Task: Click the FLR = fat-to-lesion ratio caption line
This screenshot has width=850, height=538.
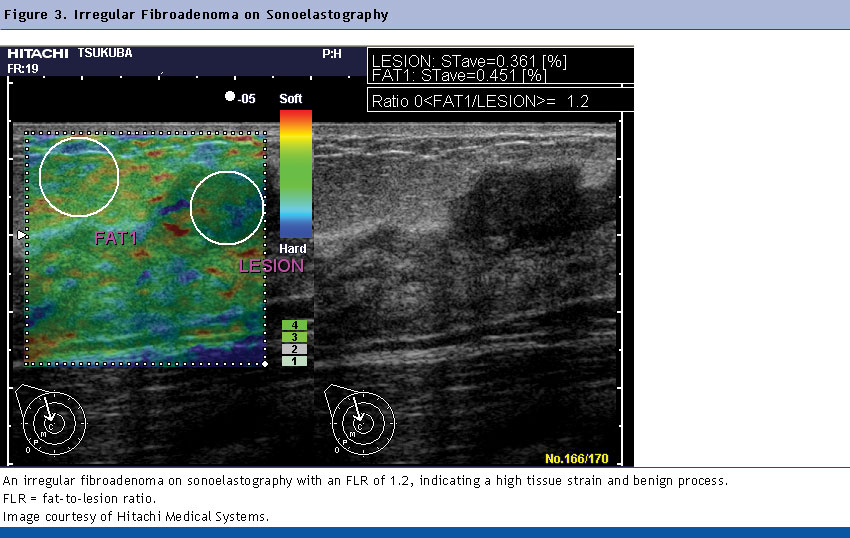Action: [79, 498]
